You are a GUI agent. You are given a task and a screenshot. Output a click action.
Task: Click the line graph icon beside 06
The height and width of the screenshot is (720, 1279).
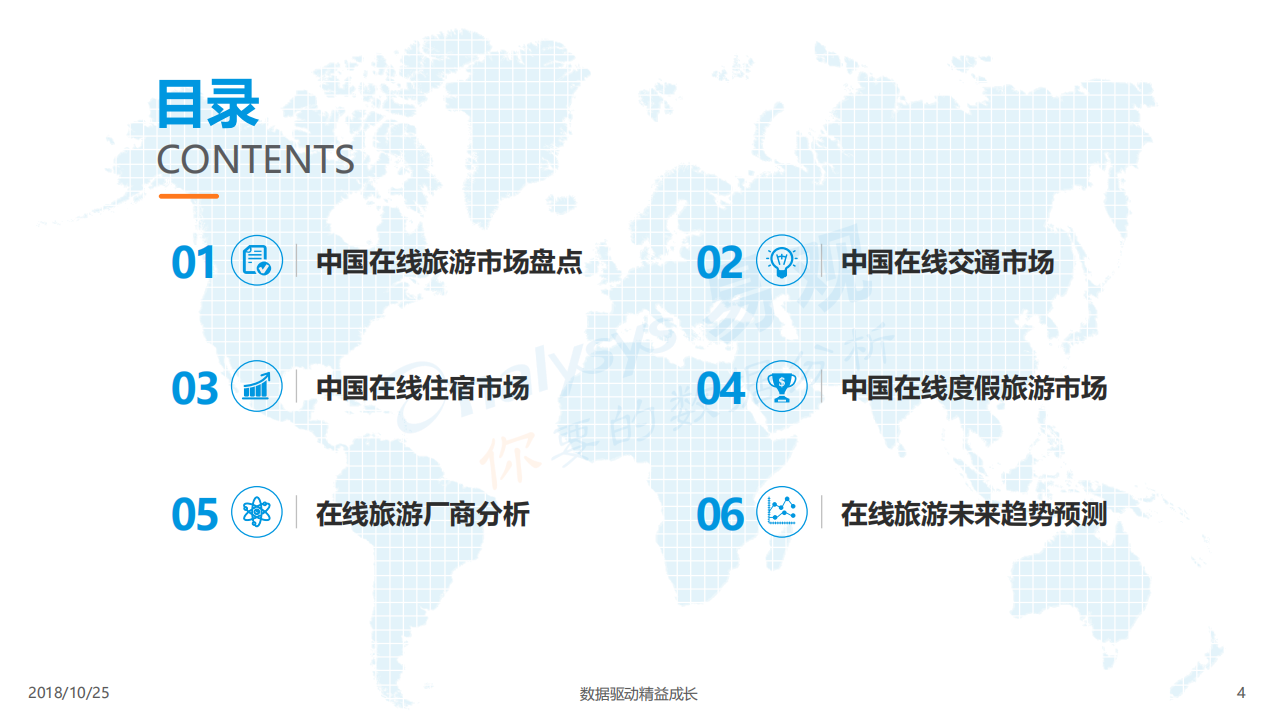pyautogui.click(x=781, y=512)
